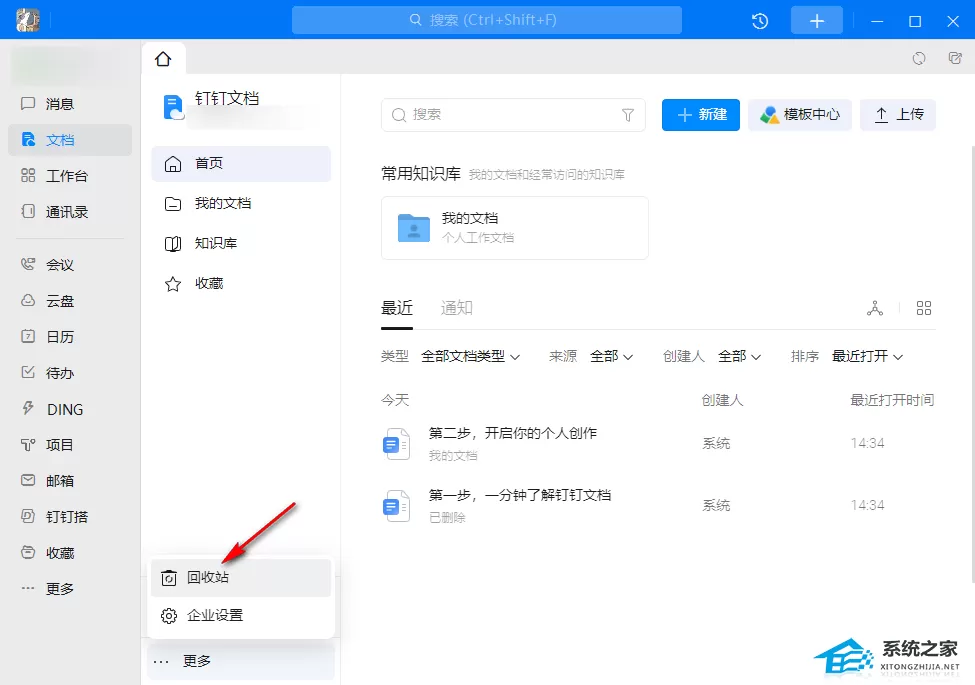The image size is (975, 685).
Task: Open the 来源 全部 dropdown
Action: [611, 357]
